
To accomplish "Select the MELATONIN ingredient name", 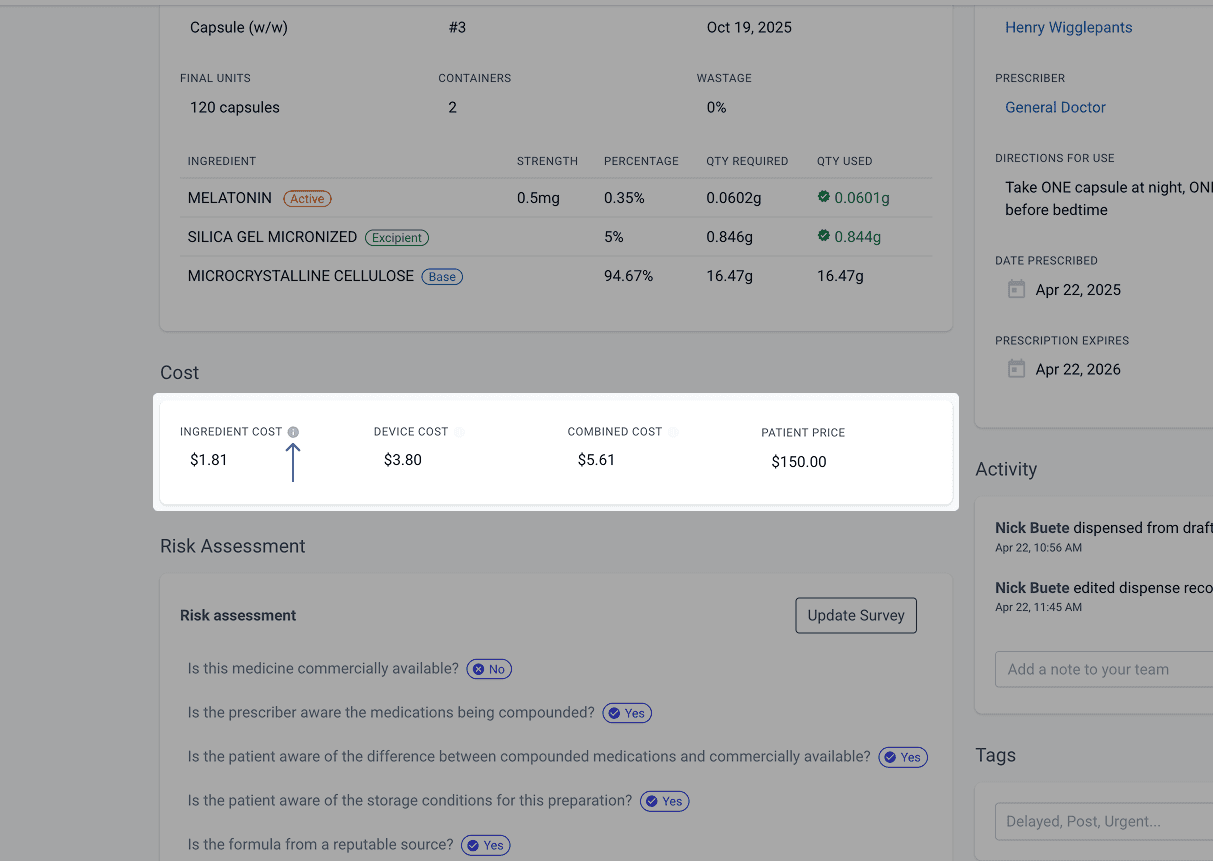I will tap(230, 198).
